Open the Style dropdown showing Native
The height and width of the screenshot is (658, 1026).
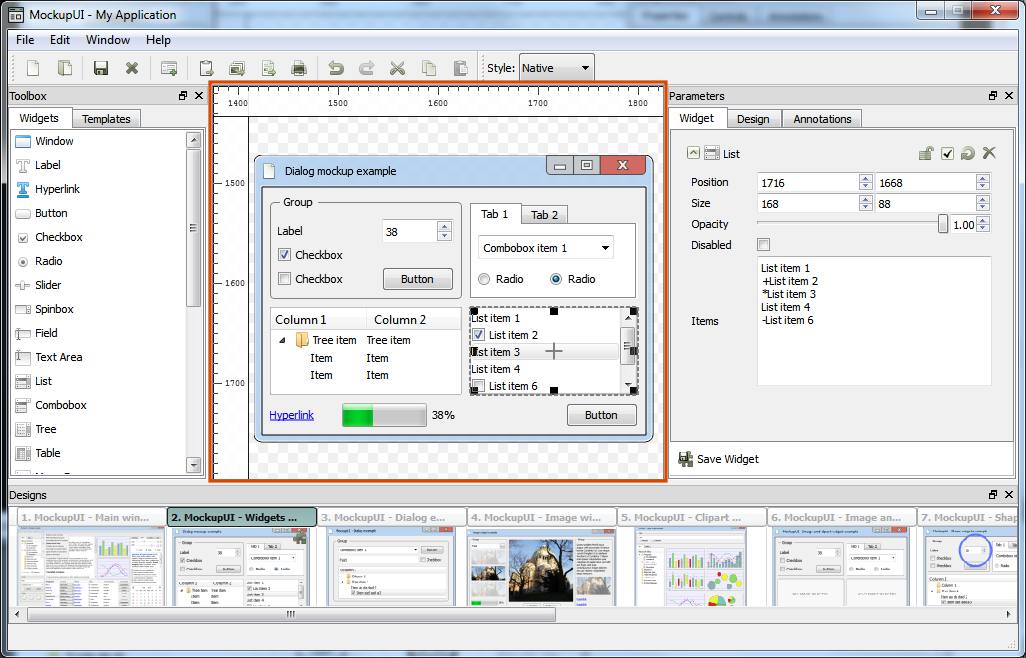tap(557, 68)
